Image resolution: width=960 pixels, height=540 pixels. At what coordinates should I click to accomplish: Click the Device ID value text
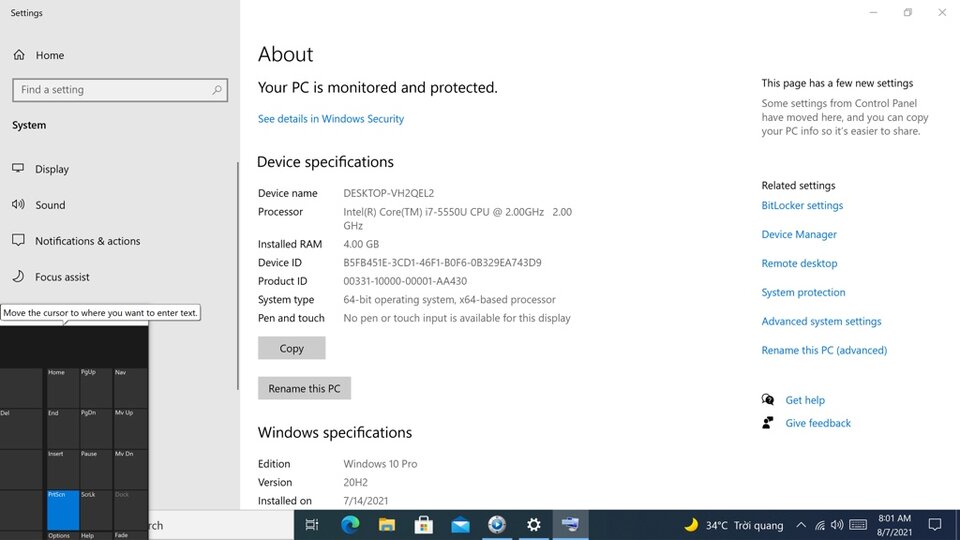442,263
